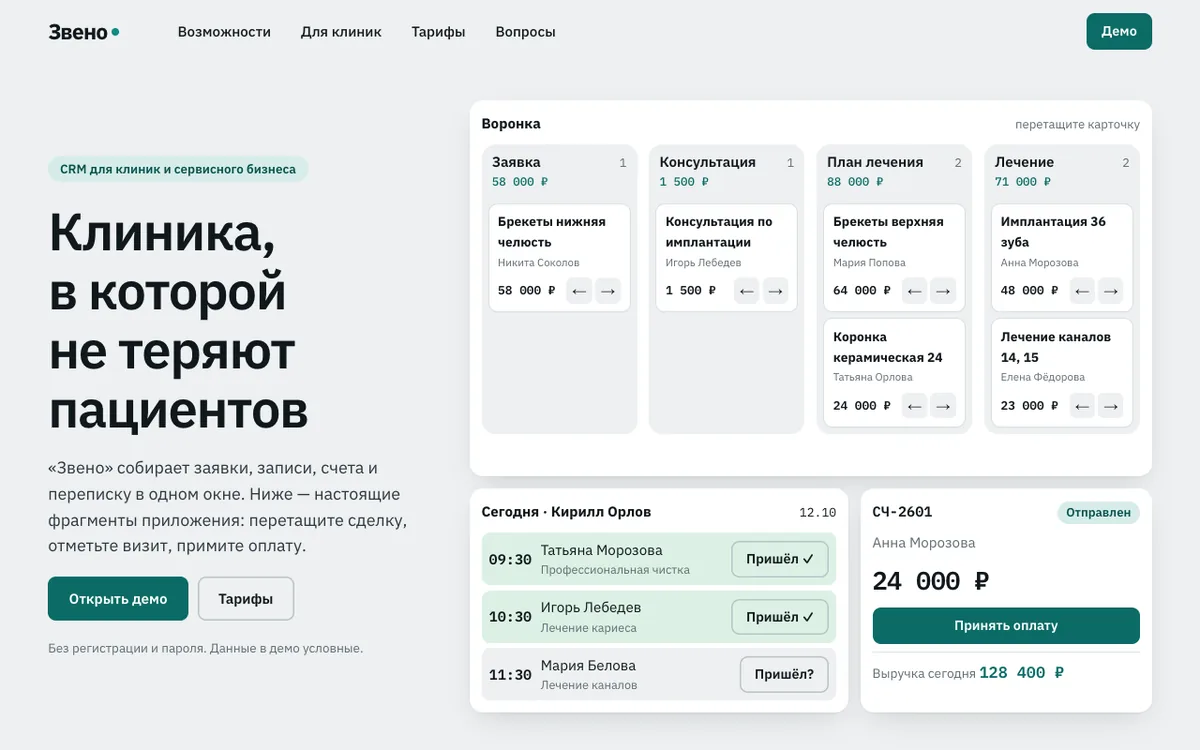Click План лечения total 88 000 ₽
The width and height of the screenshot is (1200, 750).
855,182
